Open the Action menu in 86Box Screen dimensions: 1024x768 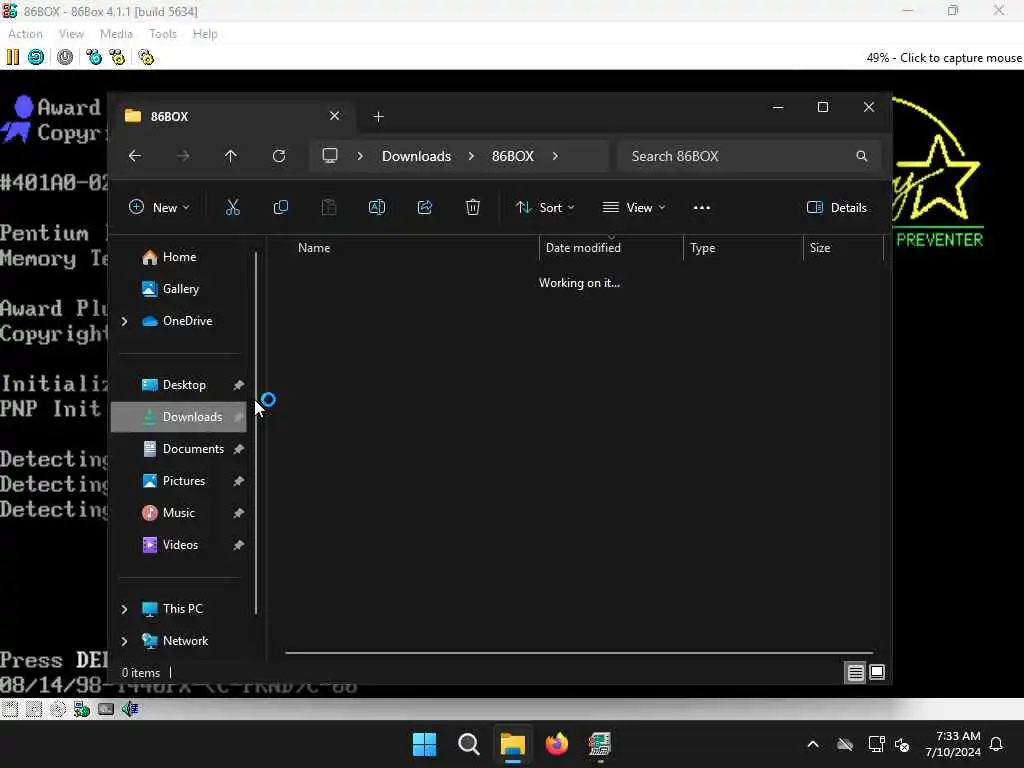tap(25, 34)
